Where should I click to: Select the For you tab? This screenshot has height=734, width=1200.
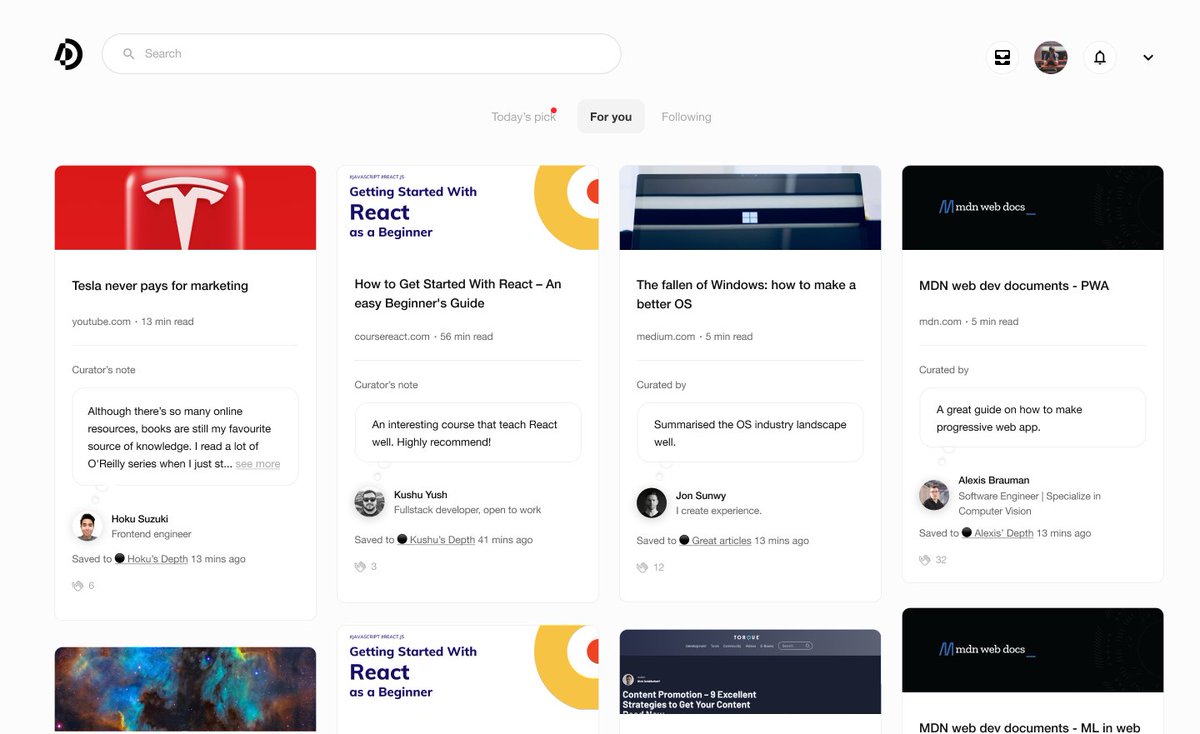click(611, 117)
